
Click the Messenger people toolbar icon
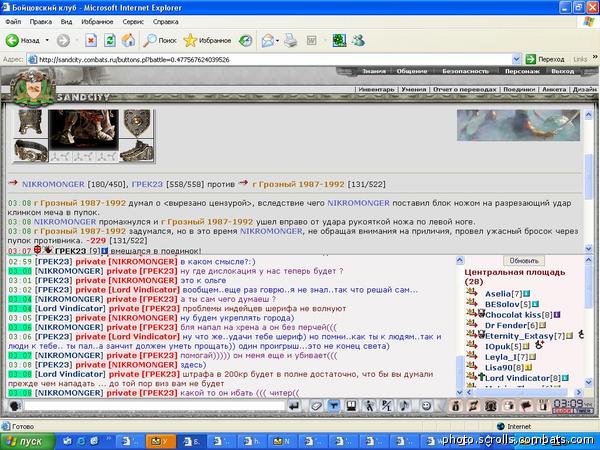tap(359, 40)
